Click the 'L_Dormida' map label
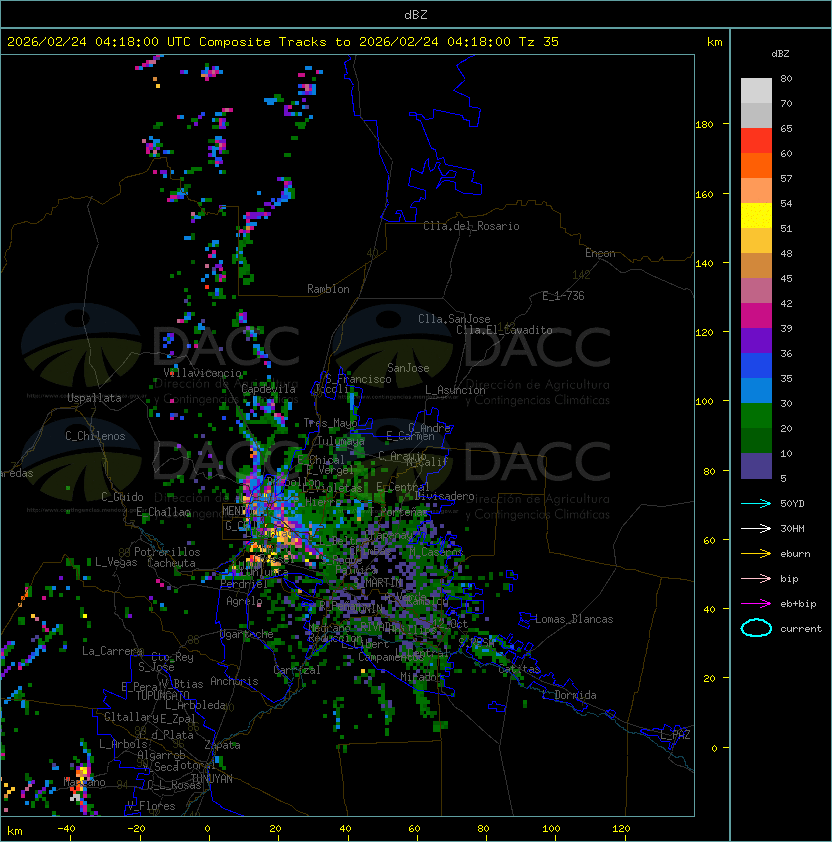 [569, 695]
